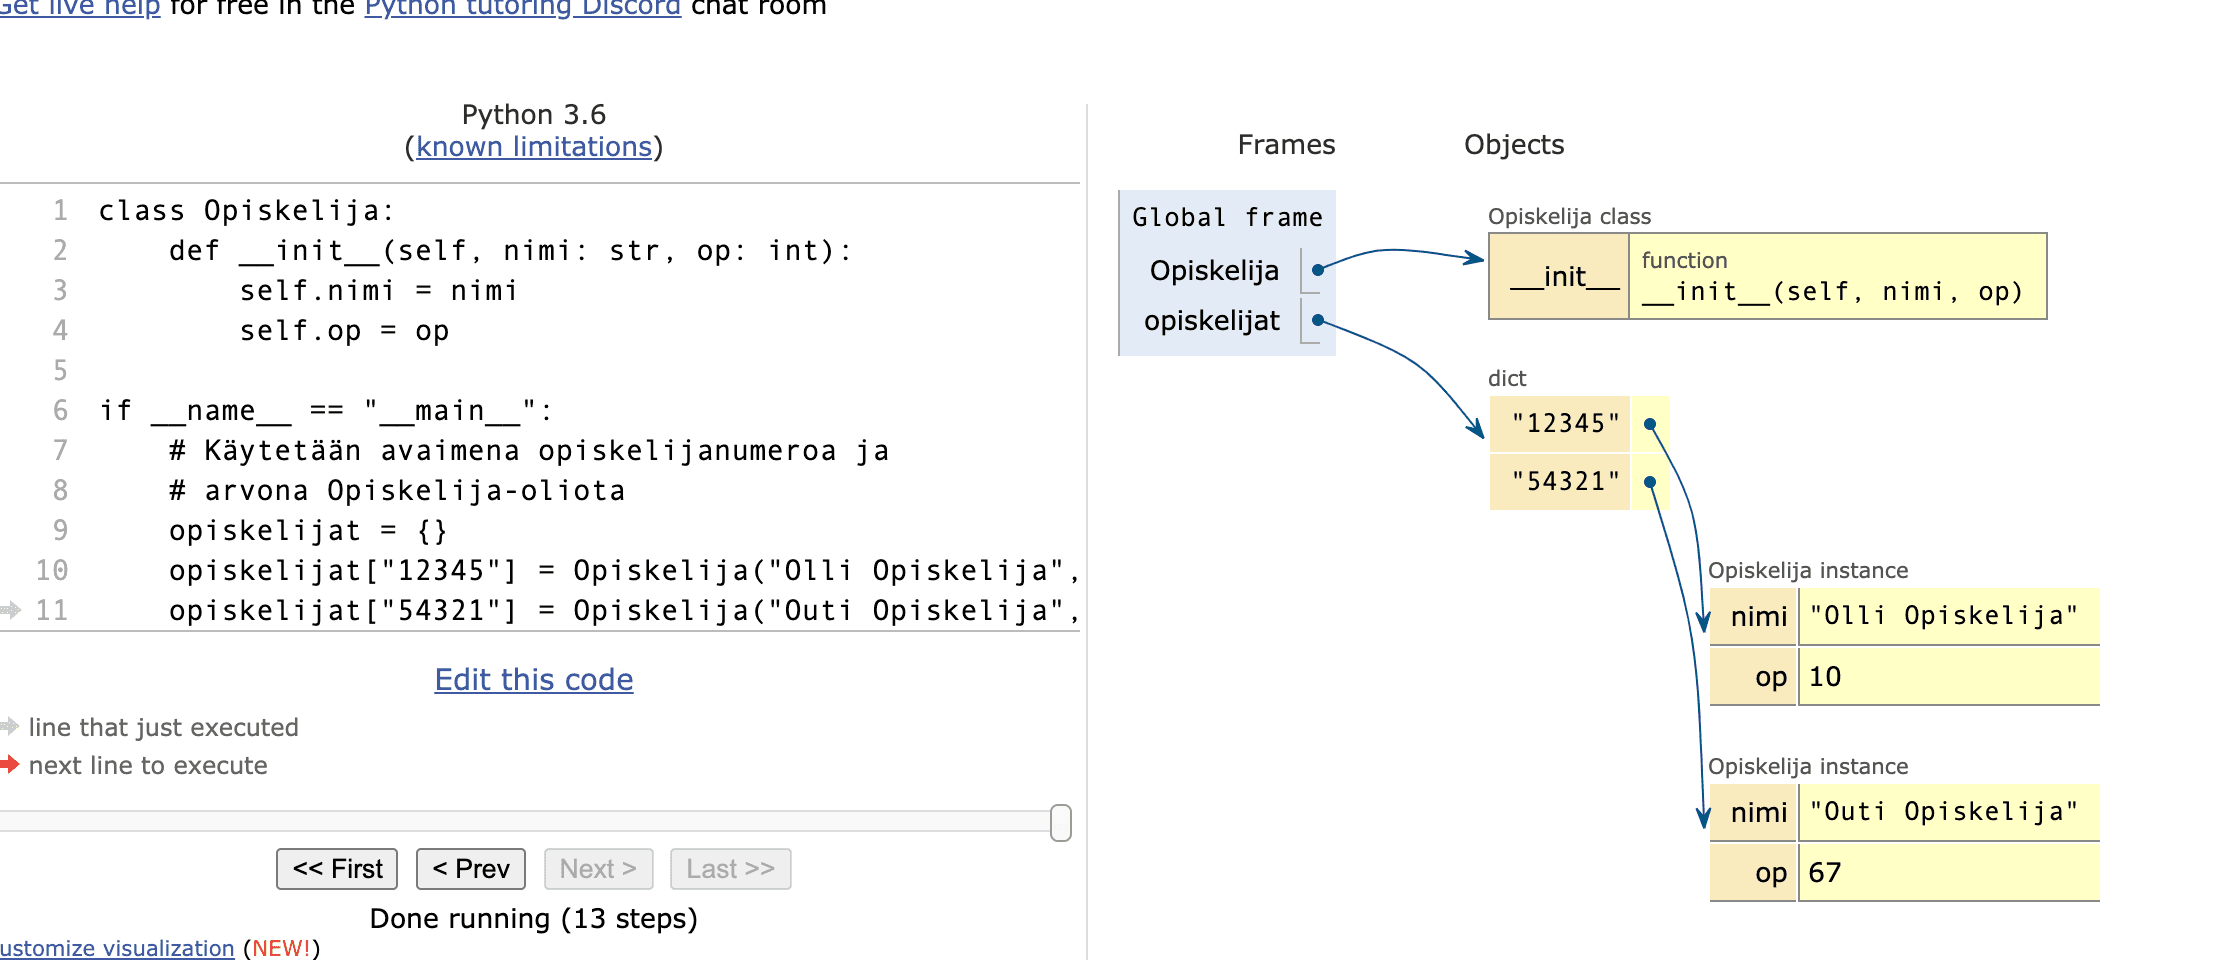Click the pointer dot for dict key "54321"
Image resolution: width=2230 pixels, height=960 pixels.
1650,482
